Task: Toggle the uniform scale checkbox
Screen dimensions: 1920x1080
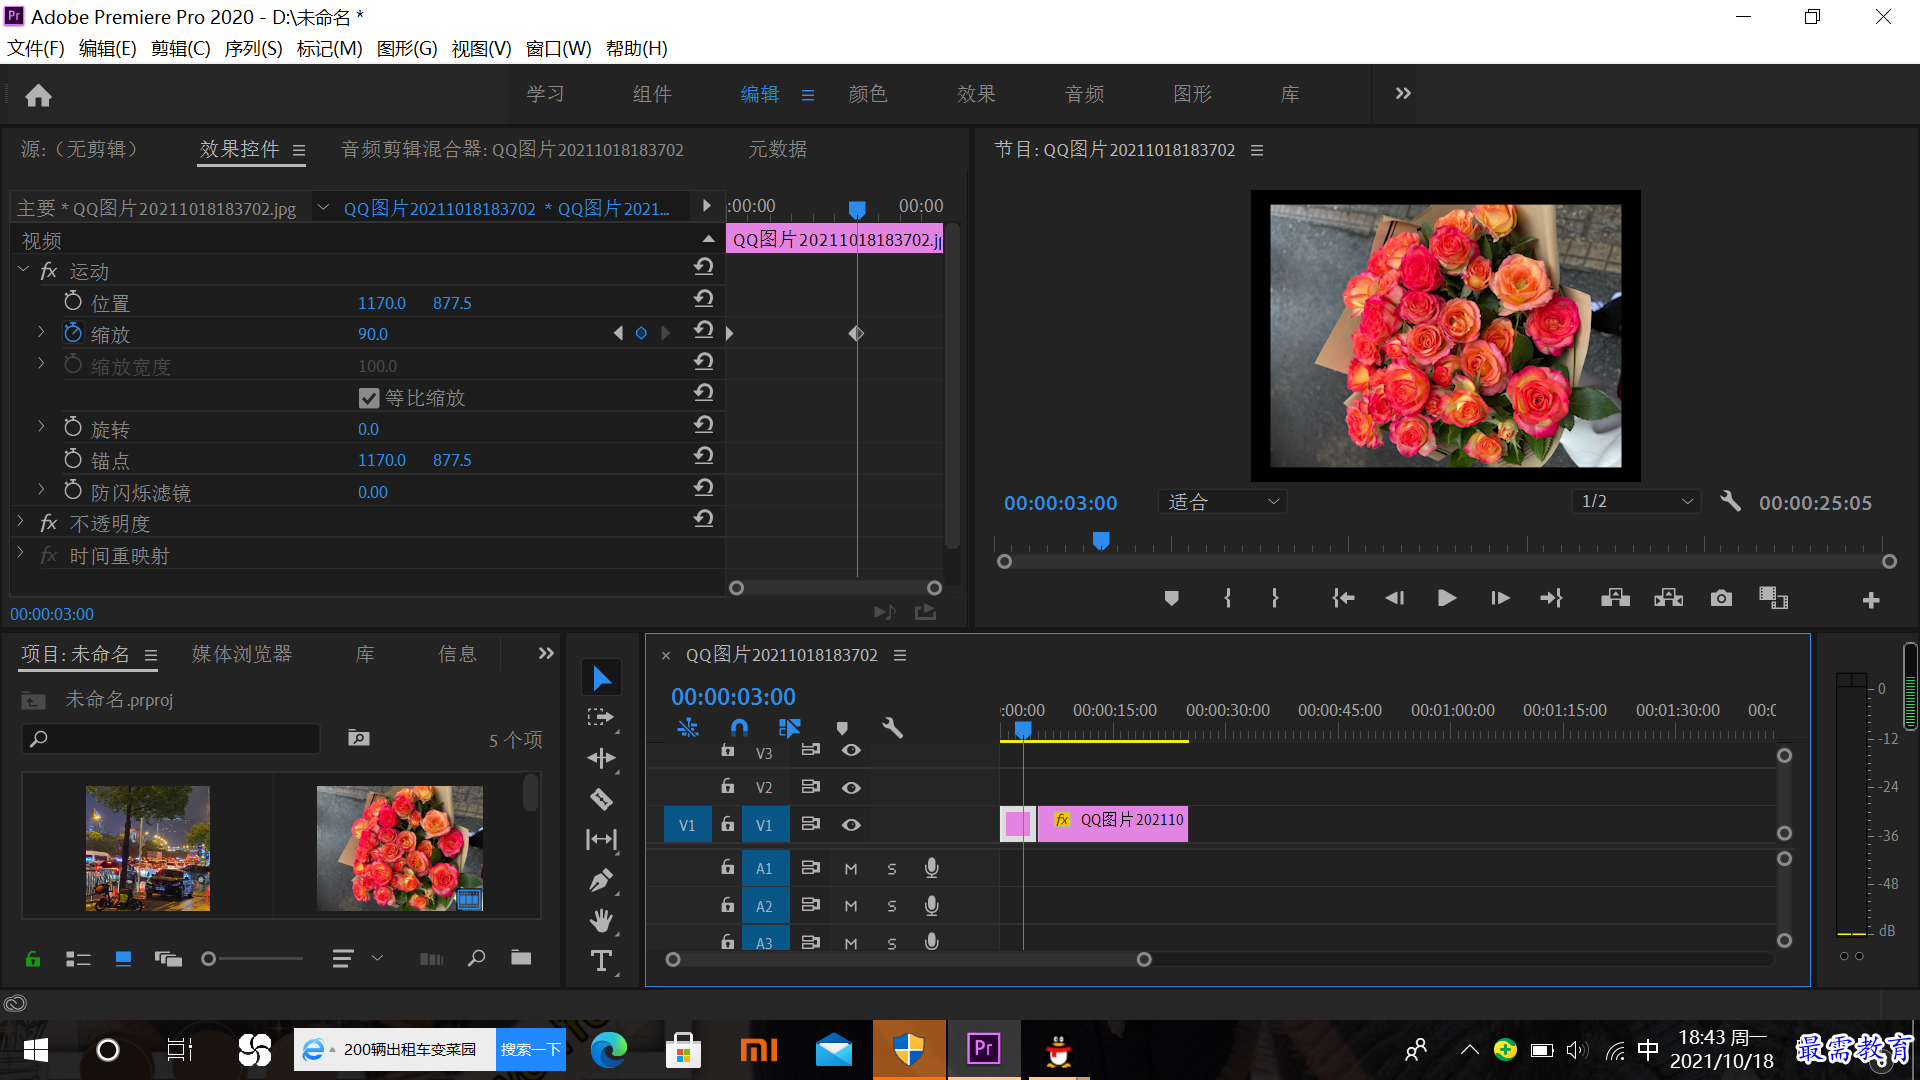Action: [369, 398]
